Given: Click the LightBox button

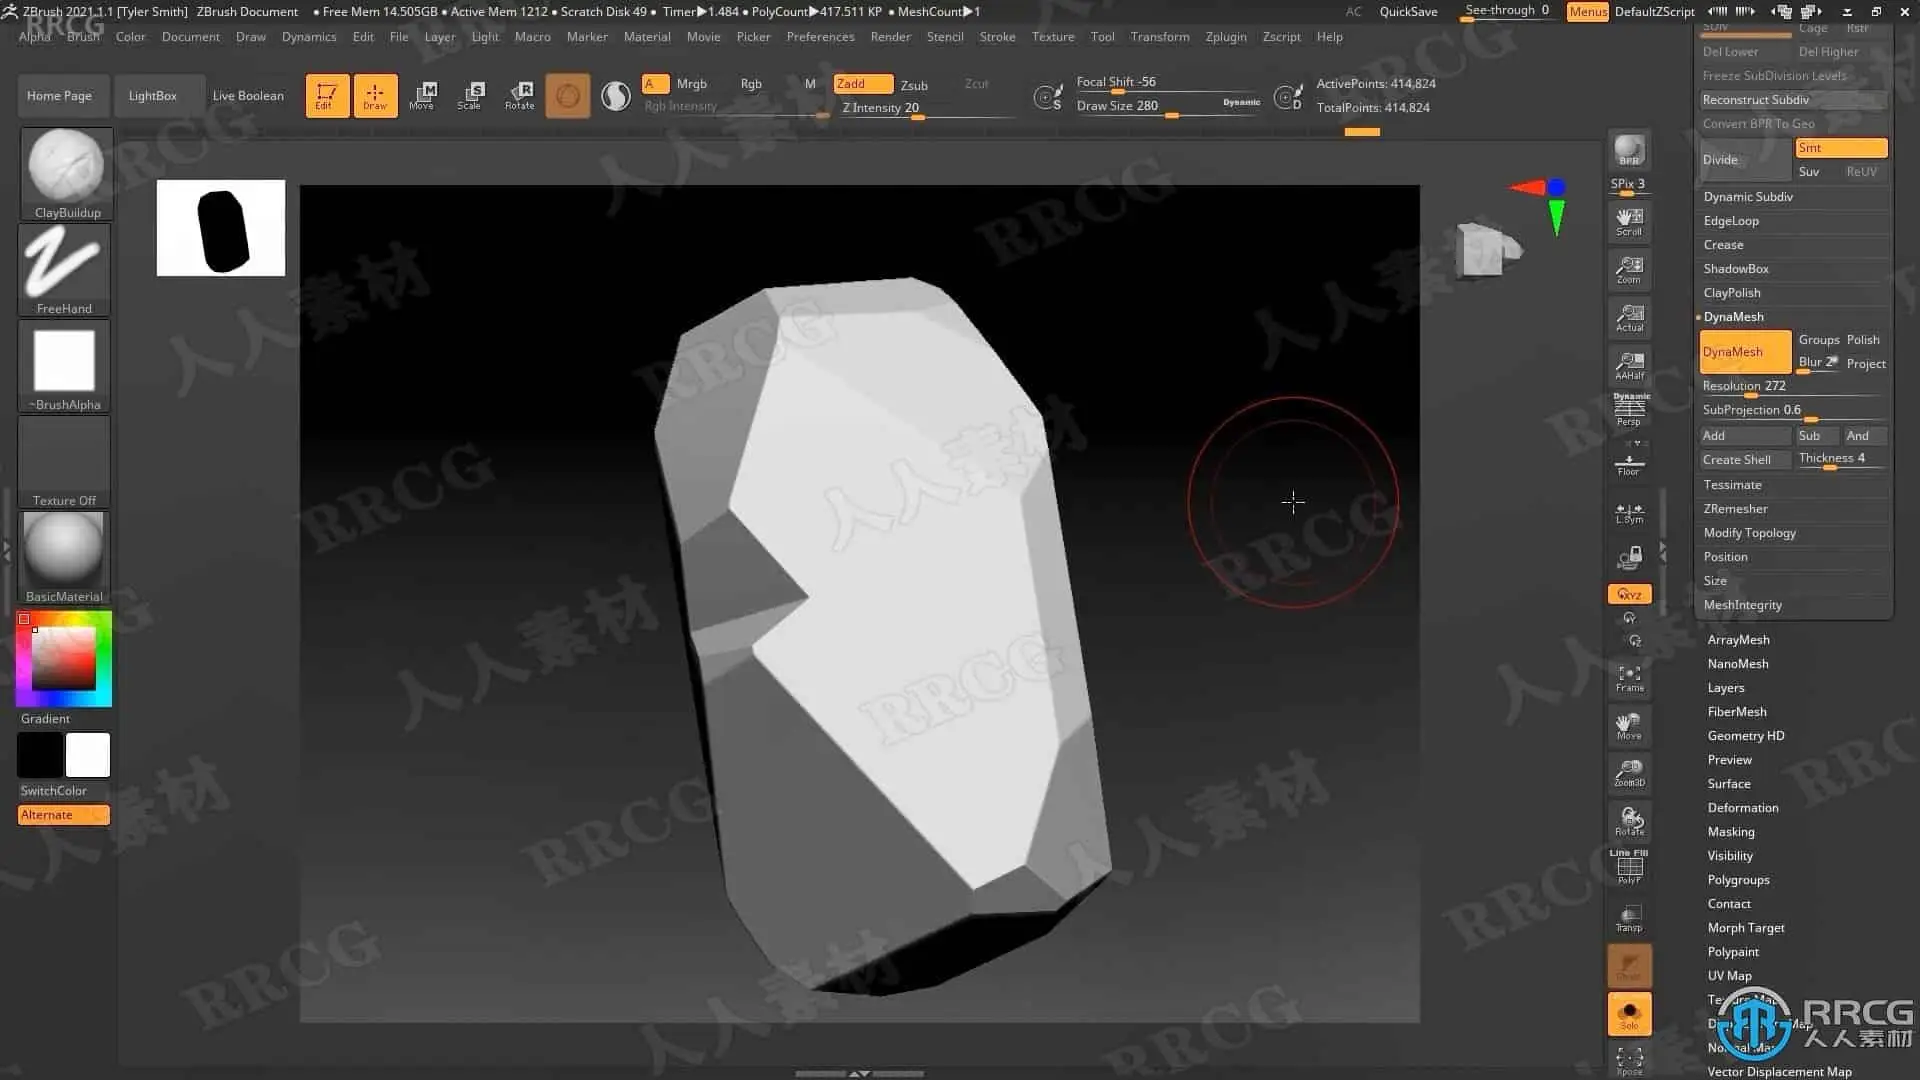Looking at the screenshot, I should coord(152,96).
